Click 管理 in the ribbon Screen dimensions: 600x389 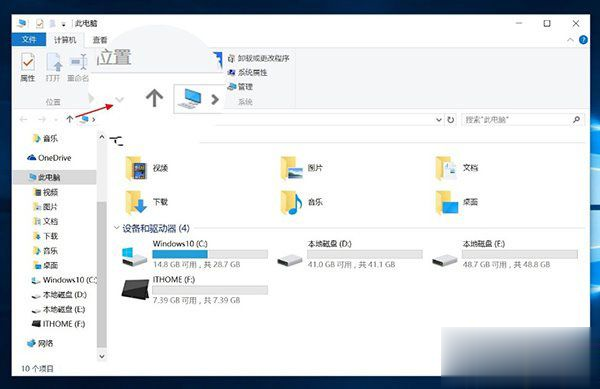tap(240, 87)
